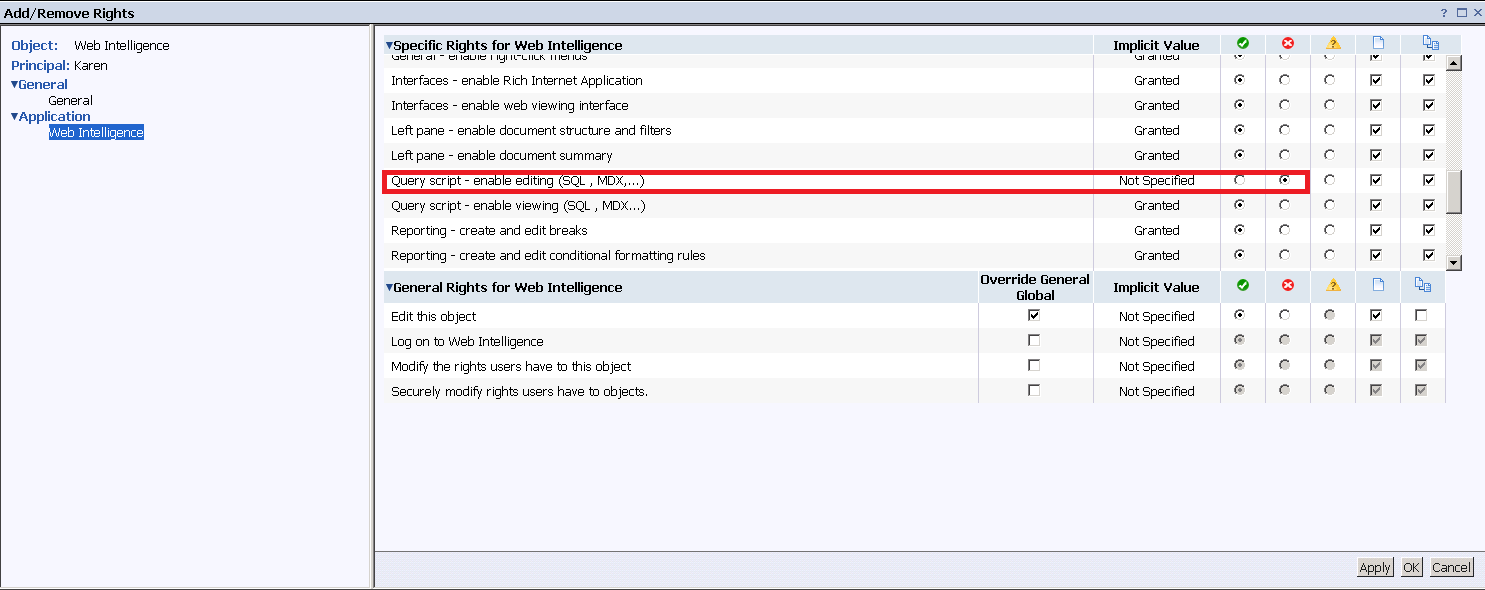
Task: Click the 'Principal: Karen' text
Action: (59, 65)
